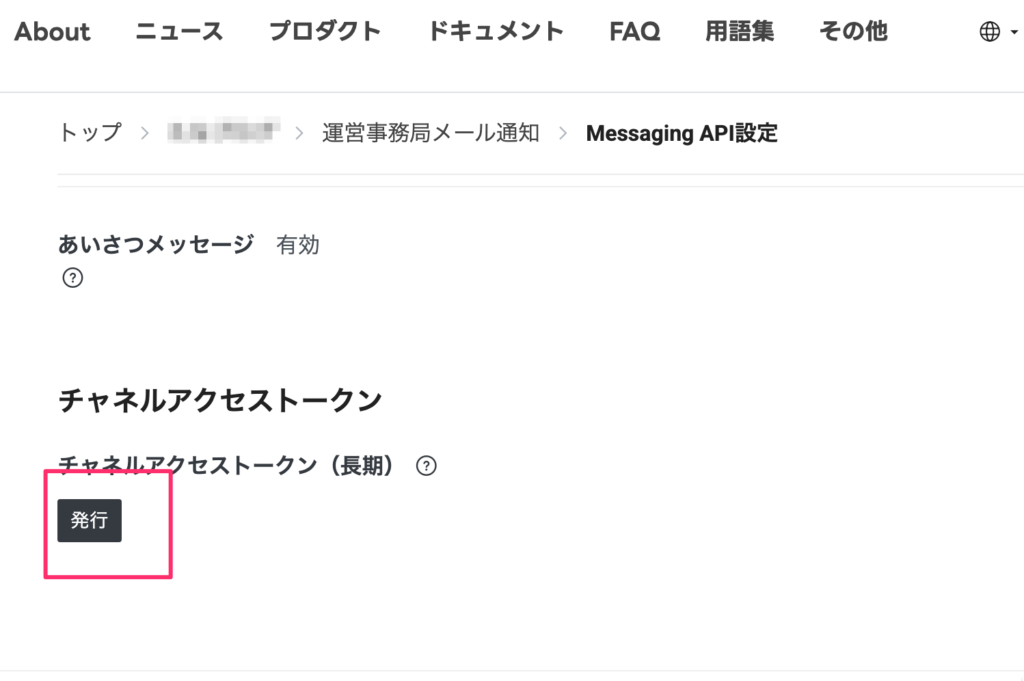Click help icon beside チャネルアクセストークン(長期)
The width and height of the screenshot is (1024, 681).
427,465
